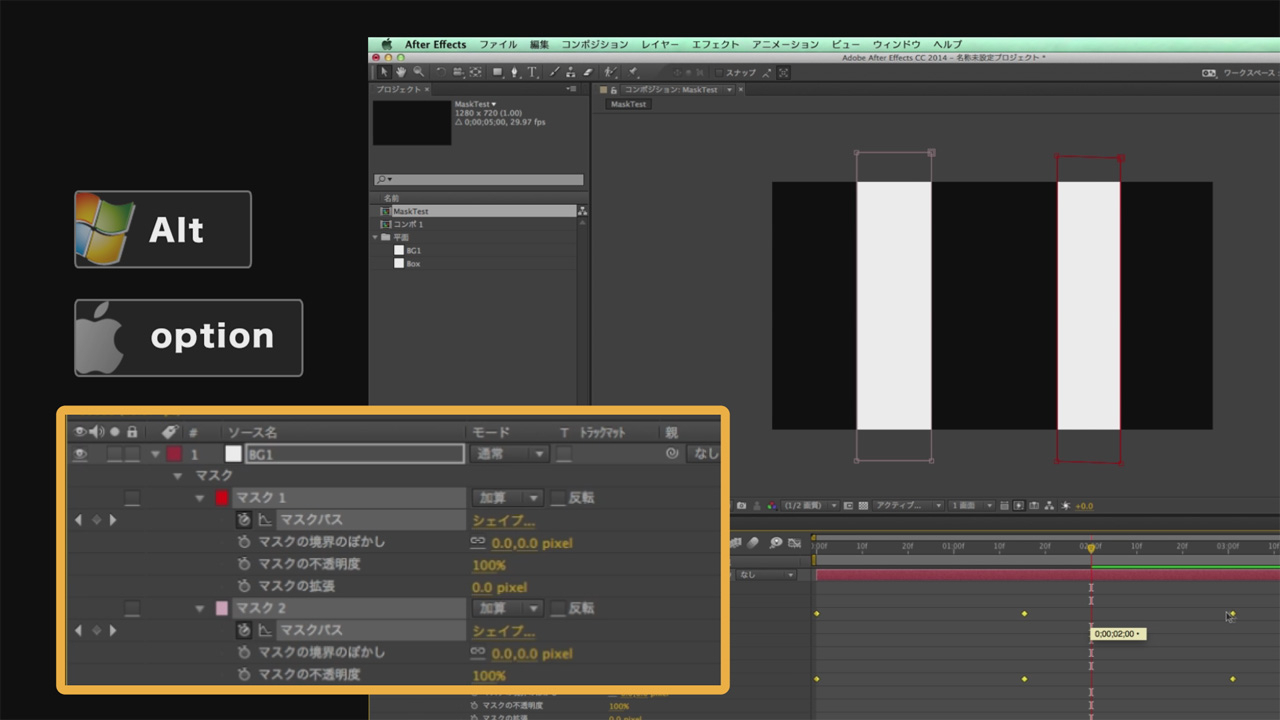This screenshot has width=1280, height=720.
Task: Select the Roto Brush tool
Action: tap(610, 72)
